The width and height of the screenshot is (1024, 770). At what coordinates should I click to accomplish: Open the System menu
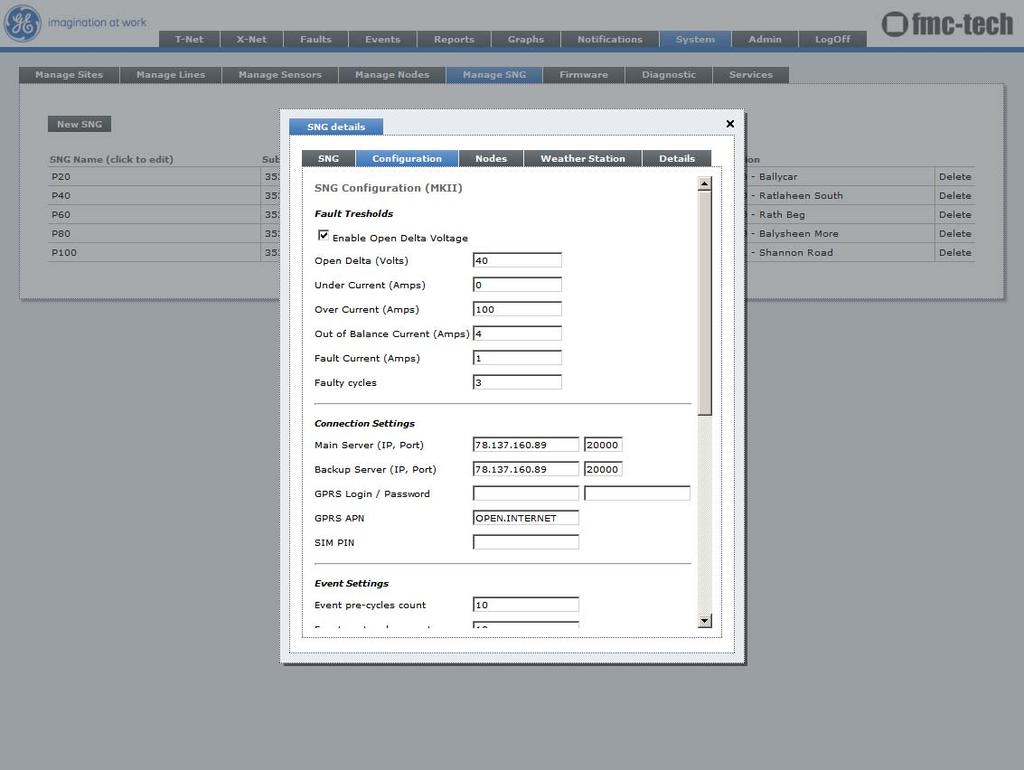(x=695, y=39)
